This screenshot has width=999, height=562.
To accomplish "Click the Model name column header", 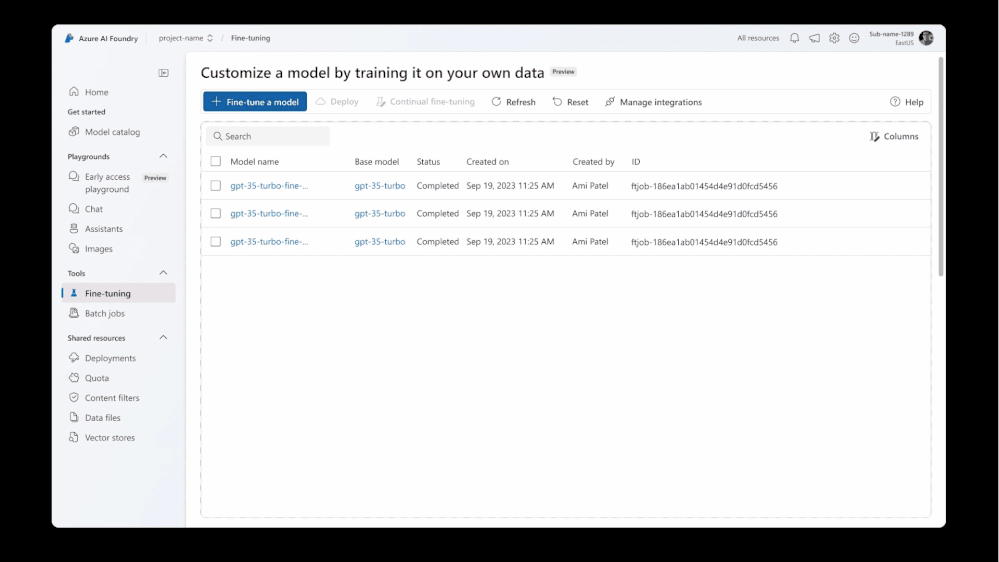I will click(x=254, y=162).
